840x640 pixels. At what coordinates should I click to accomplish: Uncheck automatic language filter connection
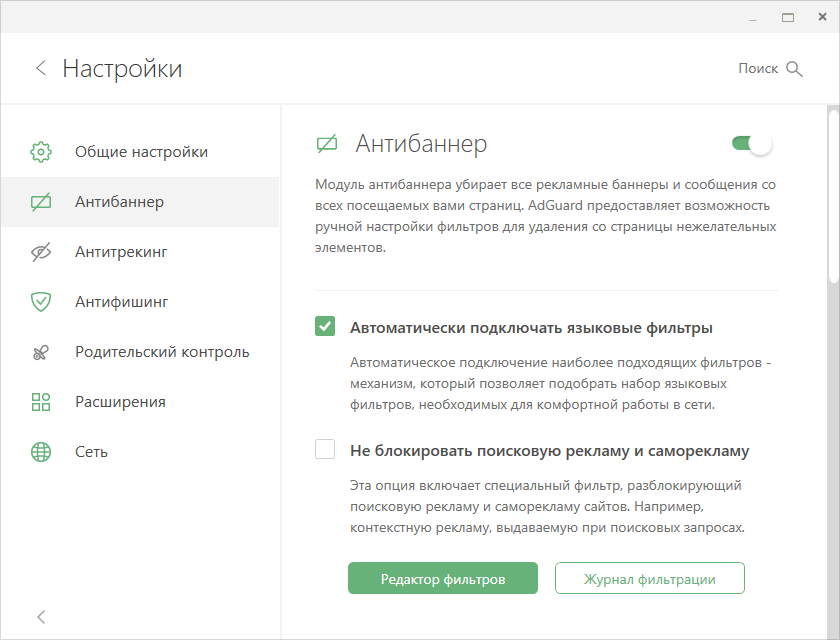tap(324, 324)
